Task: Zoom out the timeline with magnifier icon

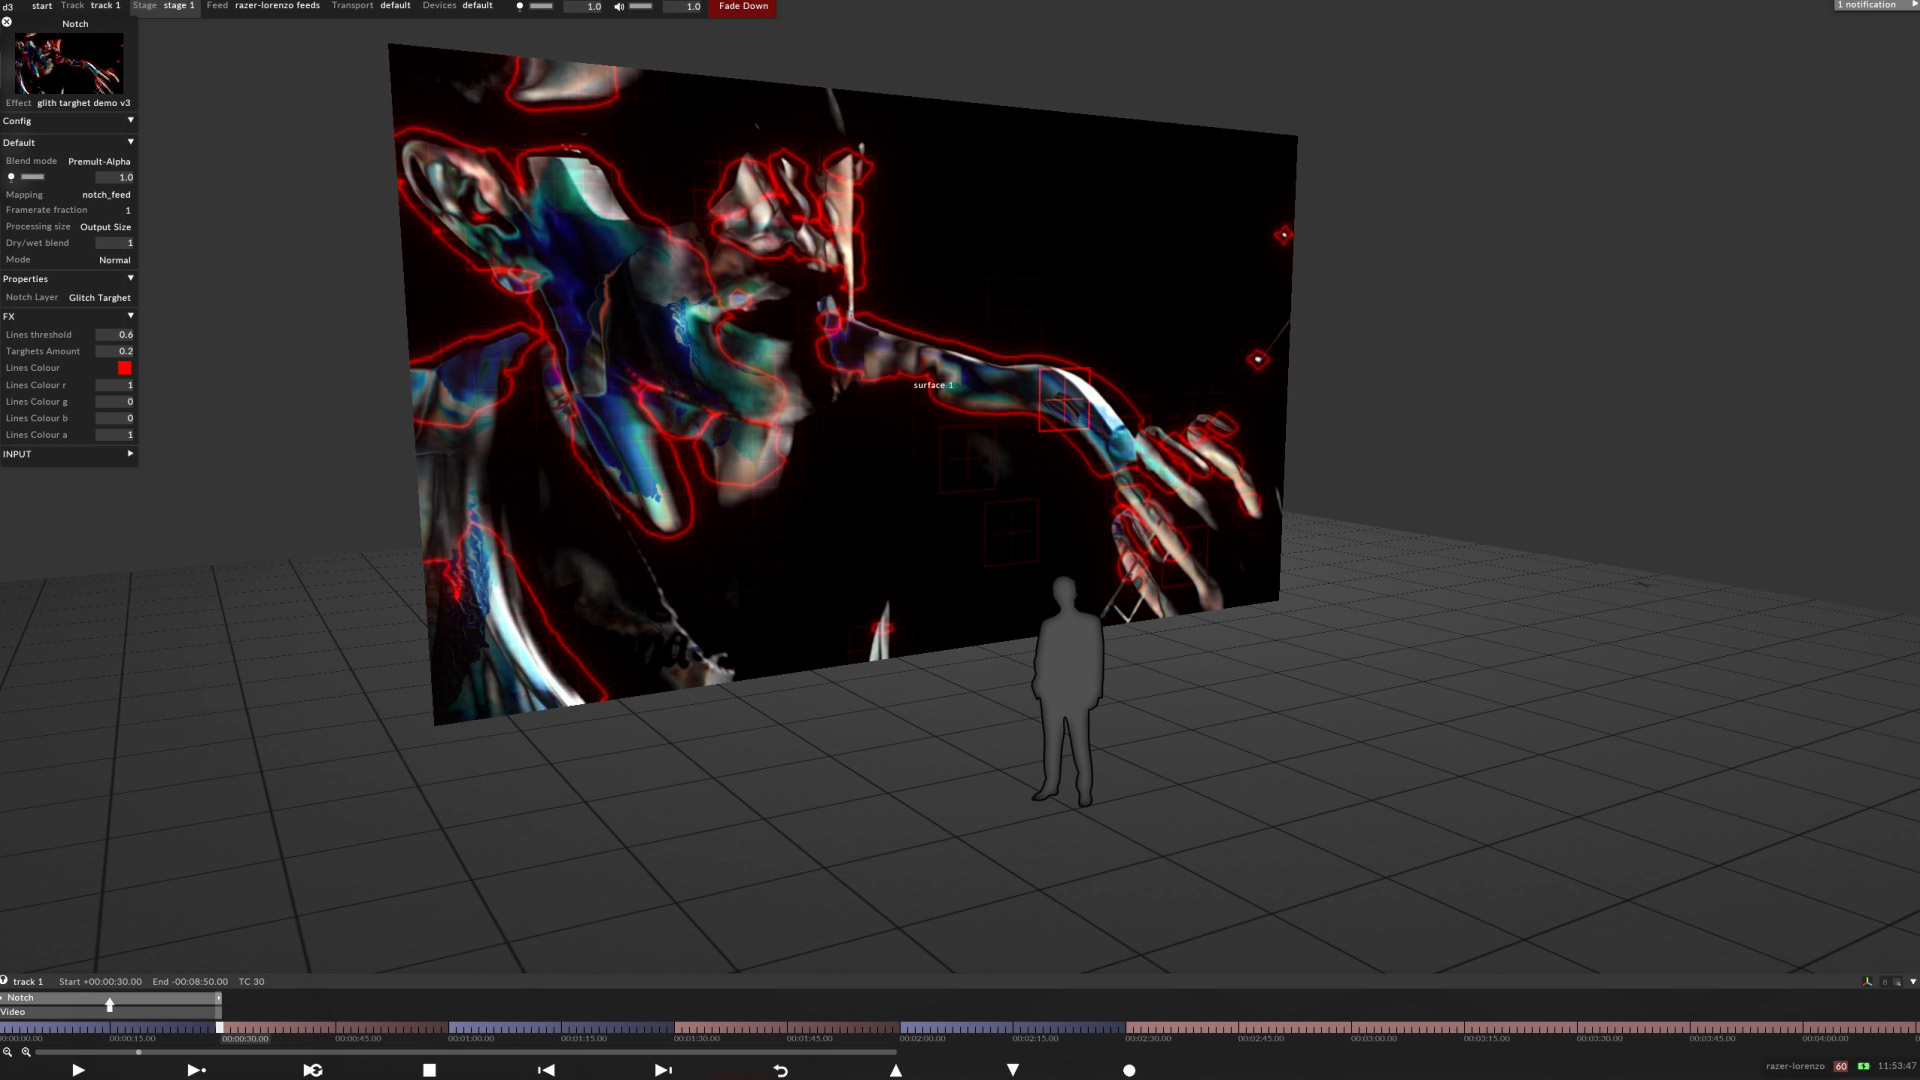Action: pos(7,1052)
